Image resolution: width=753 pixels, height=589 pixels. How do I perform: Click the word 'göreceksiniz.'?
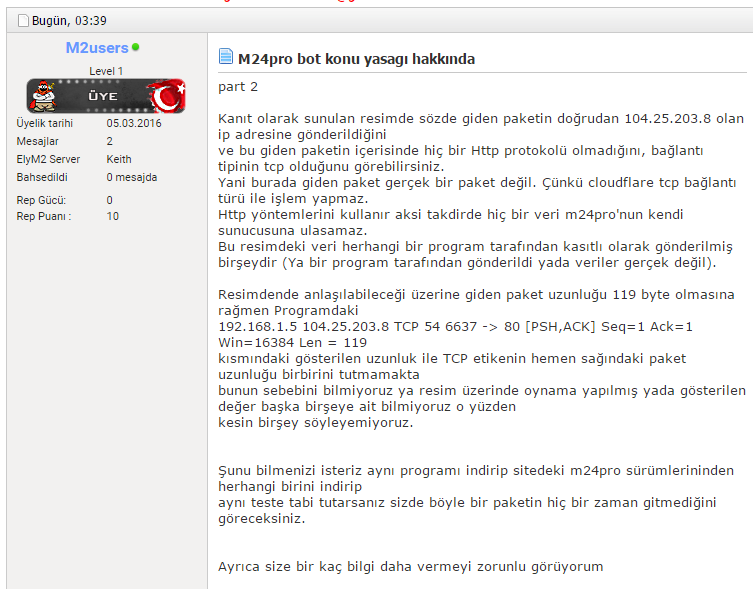[x=261, y=519]
